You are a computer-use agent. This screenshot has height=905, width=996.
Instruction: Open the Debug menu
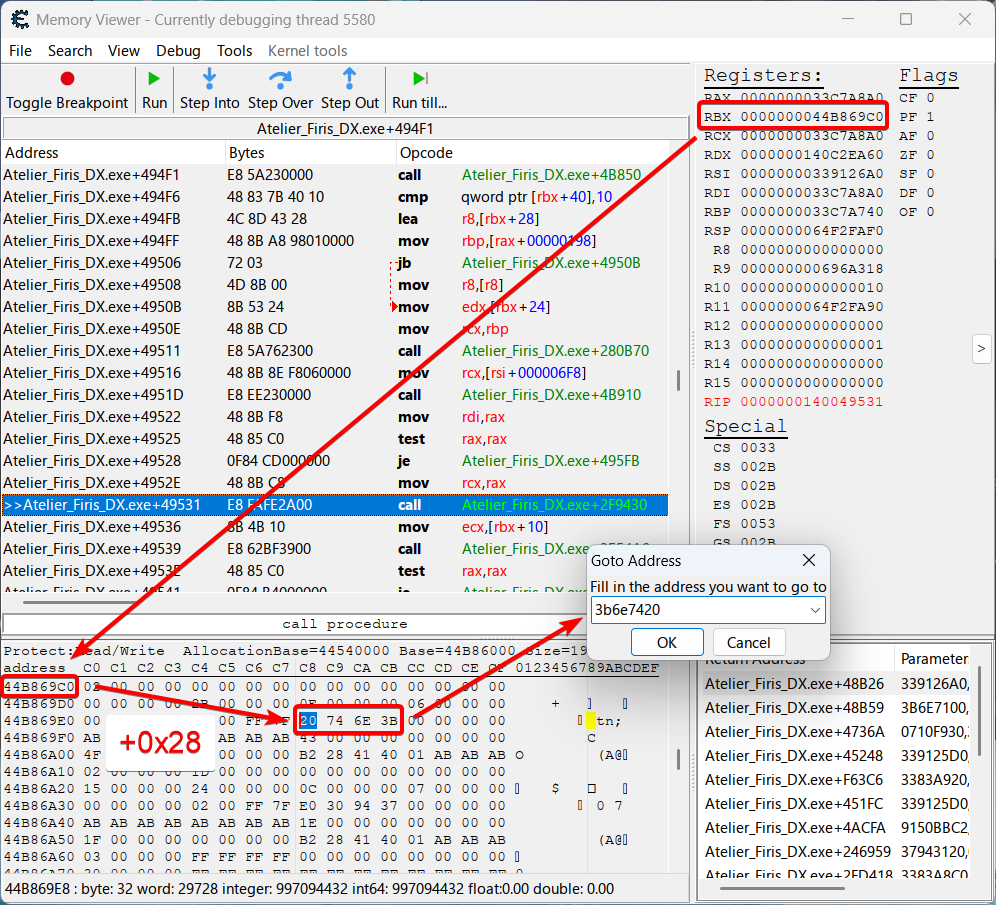coord(178,51)
